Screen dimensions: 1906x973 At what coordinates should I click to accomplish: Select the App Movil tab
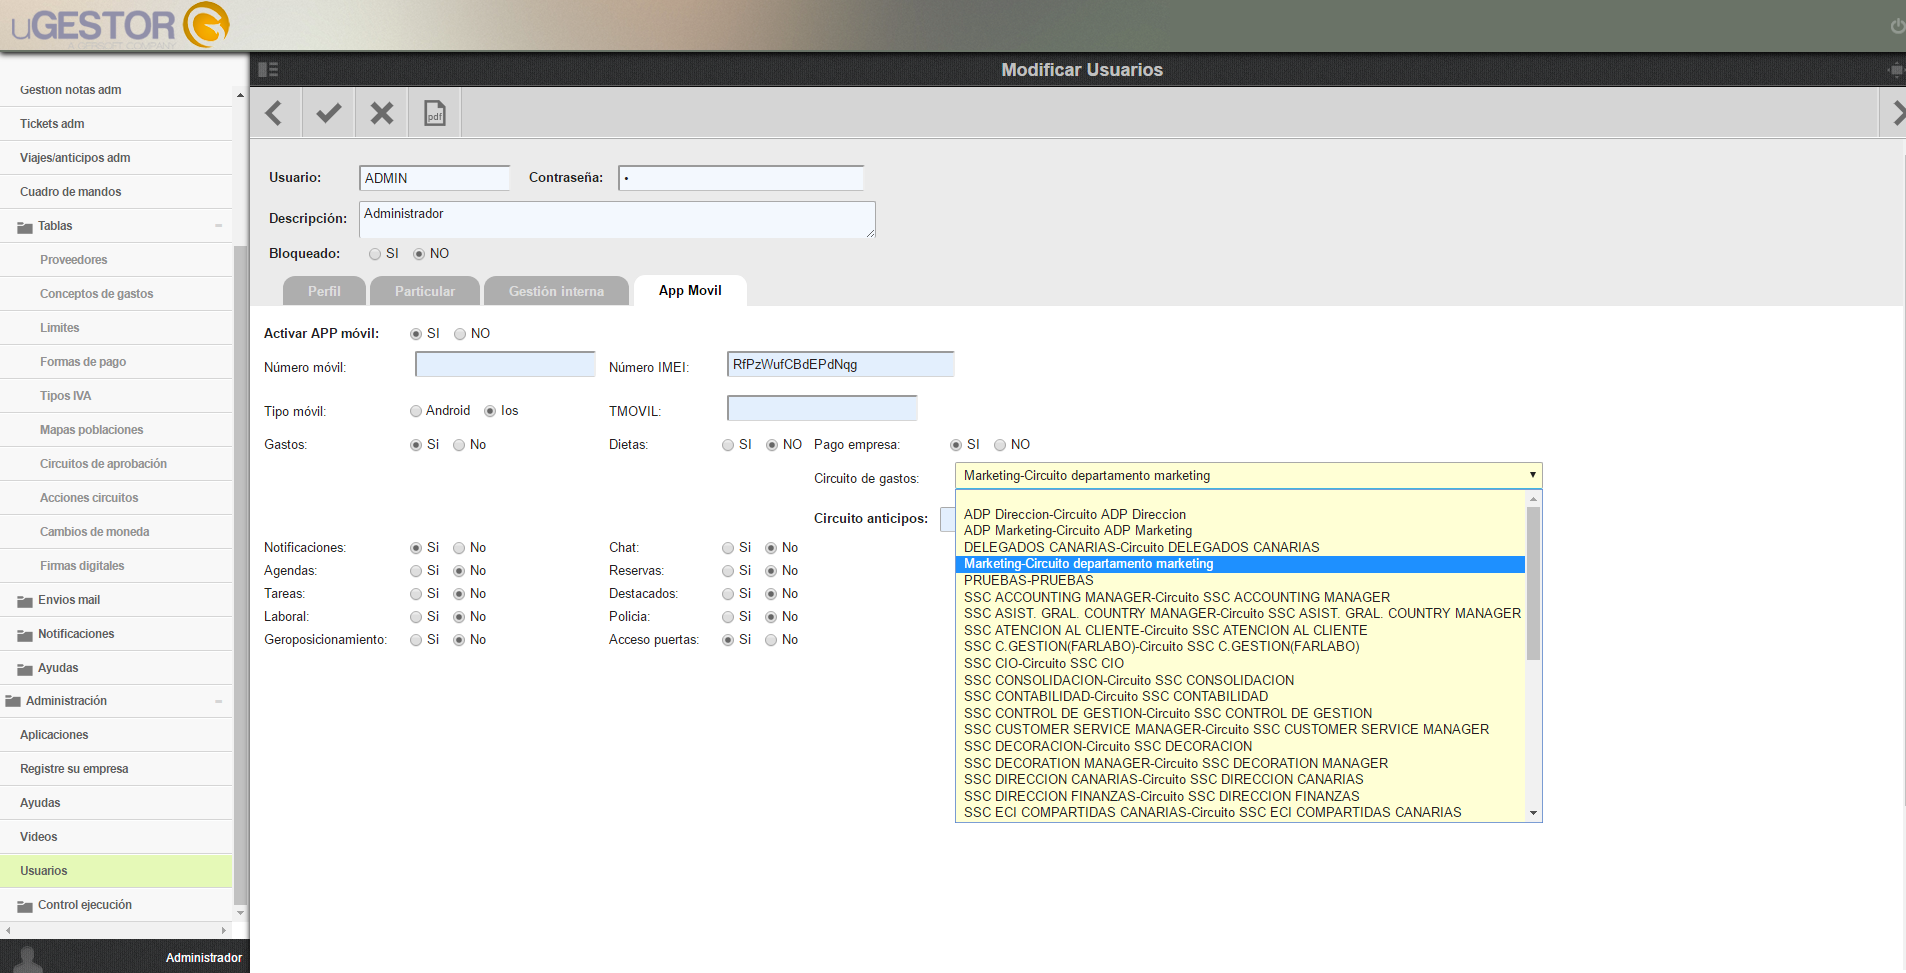690,290
